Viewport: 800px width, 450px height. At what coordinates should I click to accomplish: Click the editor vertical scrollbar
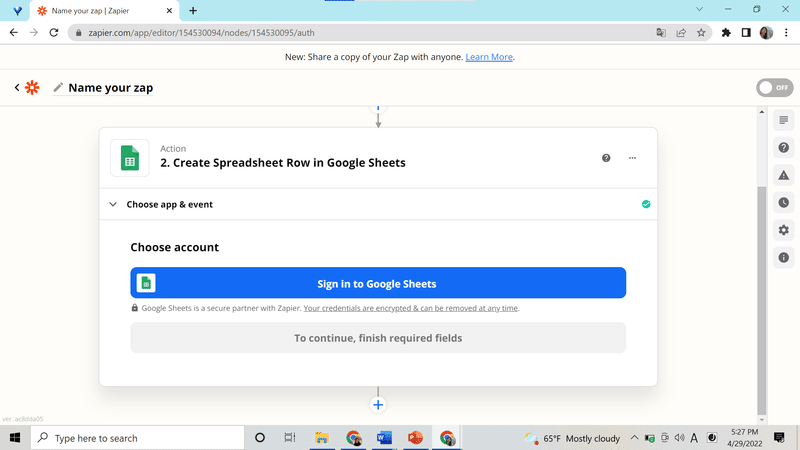tap(762, 301)
